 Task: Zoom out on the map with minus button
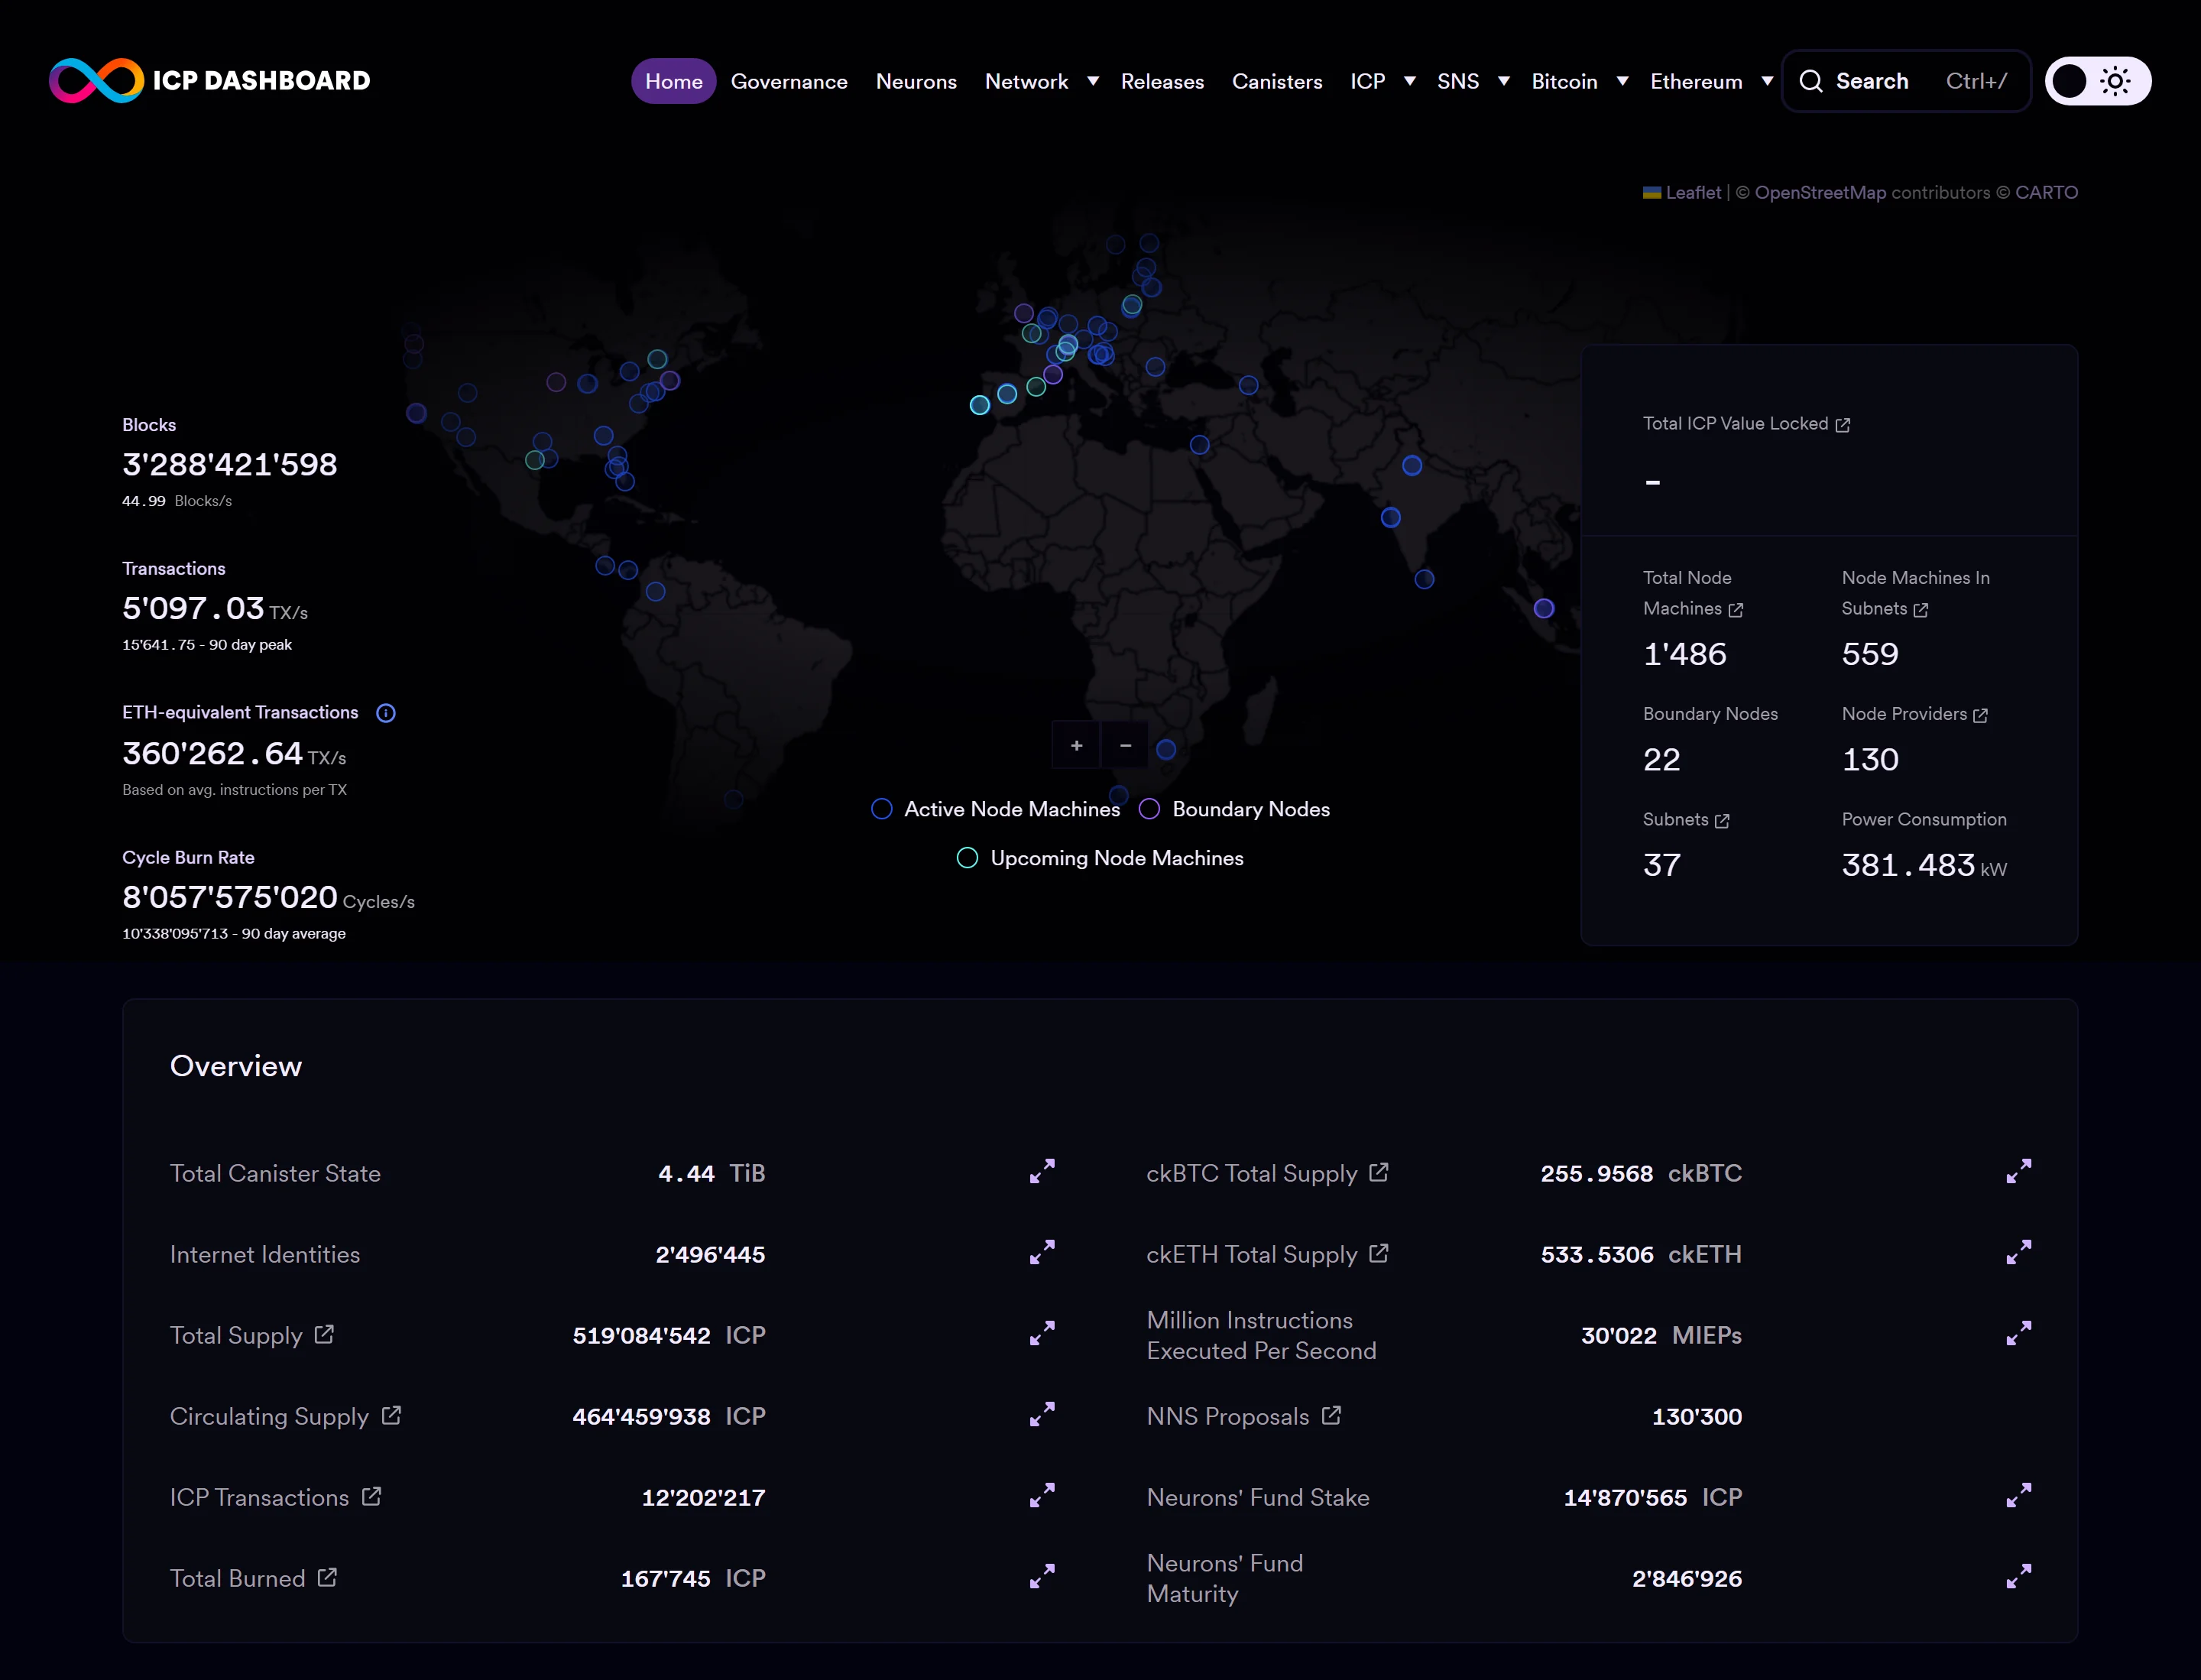[x=1125, y=745]
